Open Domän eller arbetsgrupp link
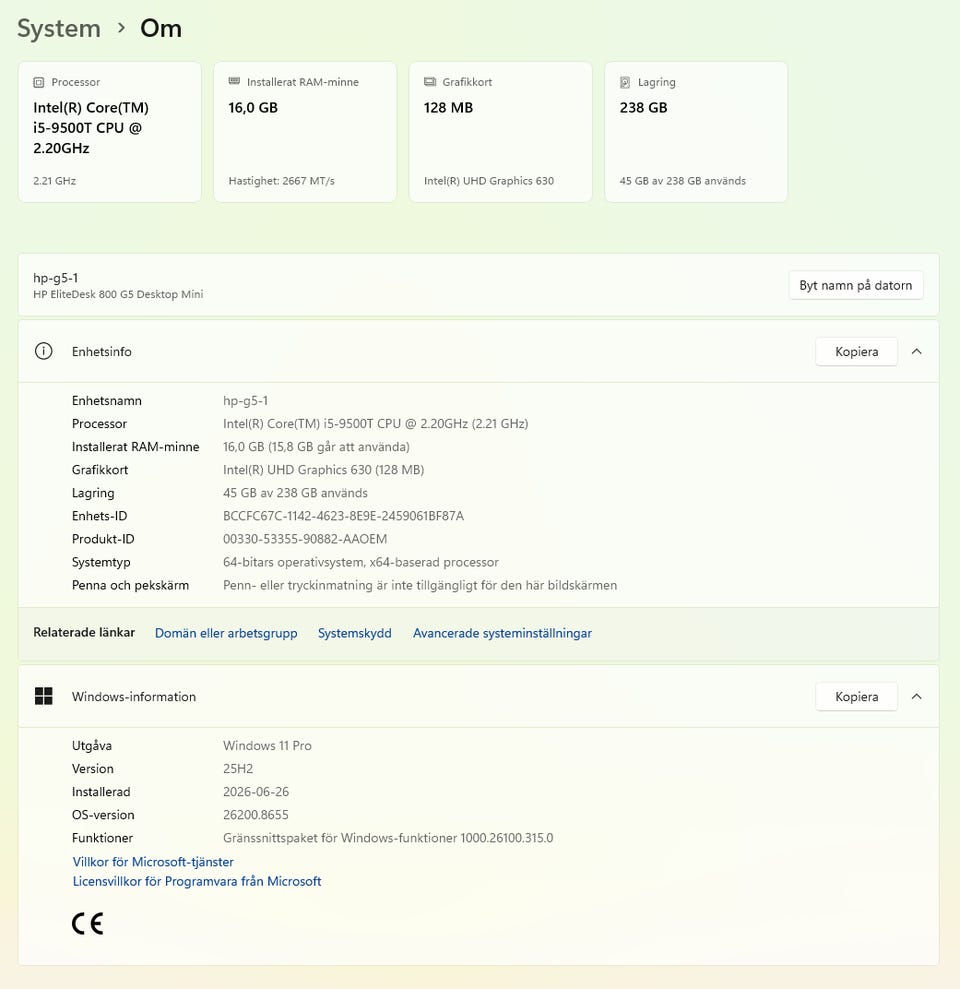The image size is (960, 989). pos(226,633)
